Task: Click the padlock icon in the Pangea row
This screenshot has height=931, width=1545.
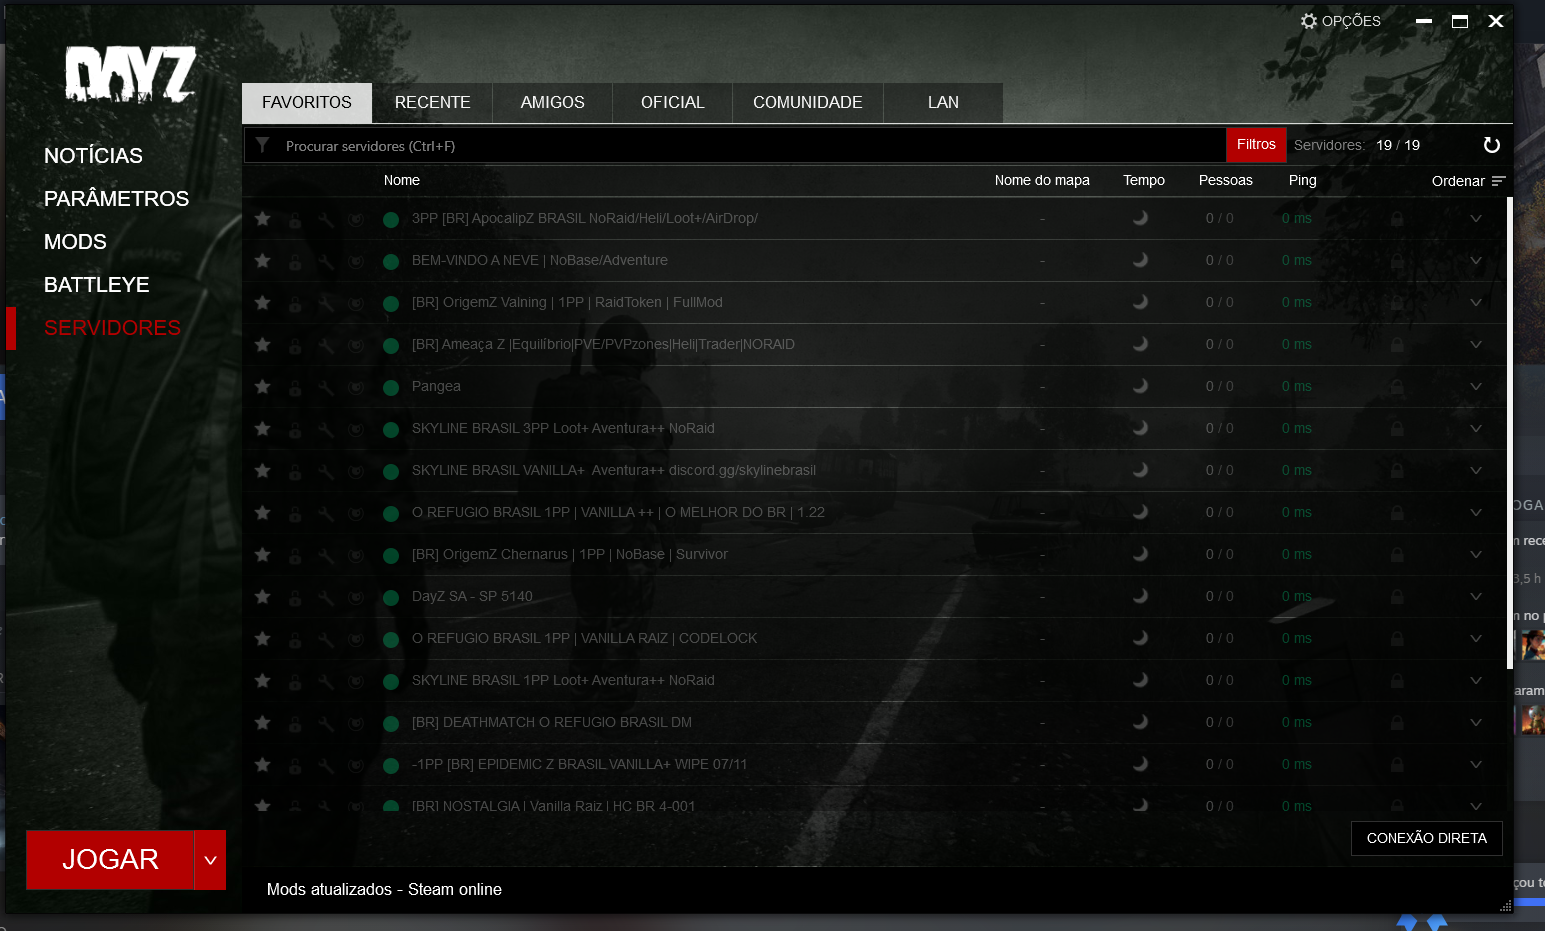Action: click(x=295, y=387)
